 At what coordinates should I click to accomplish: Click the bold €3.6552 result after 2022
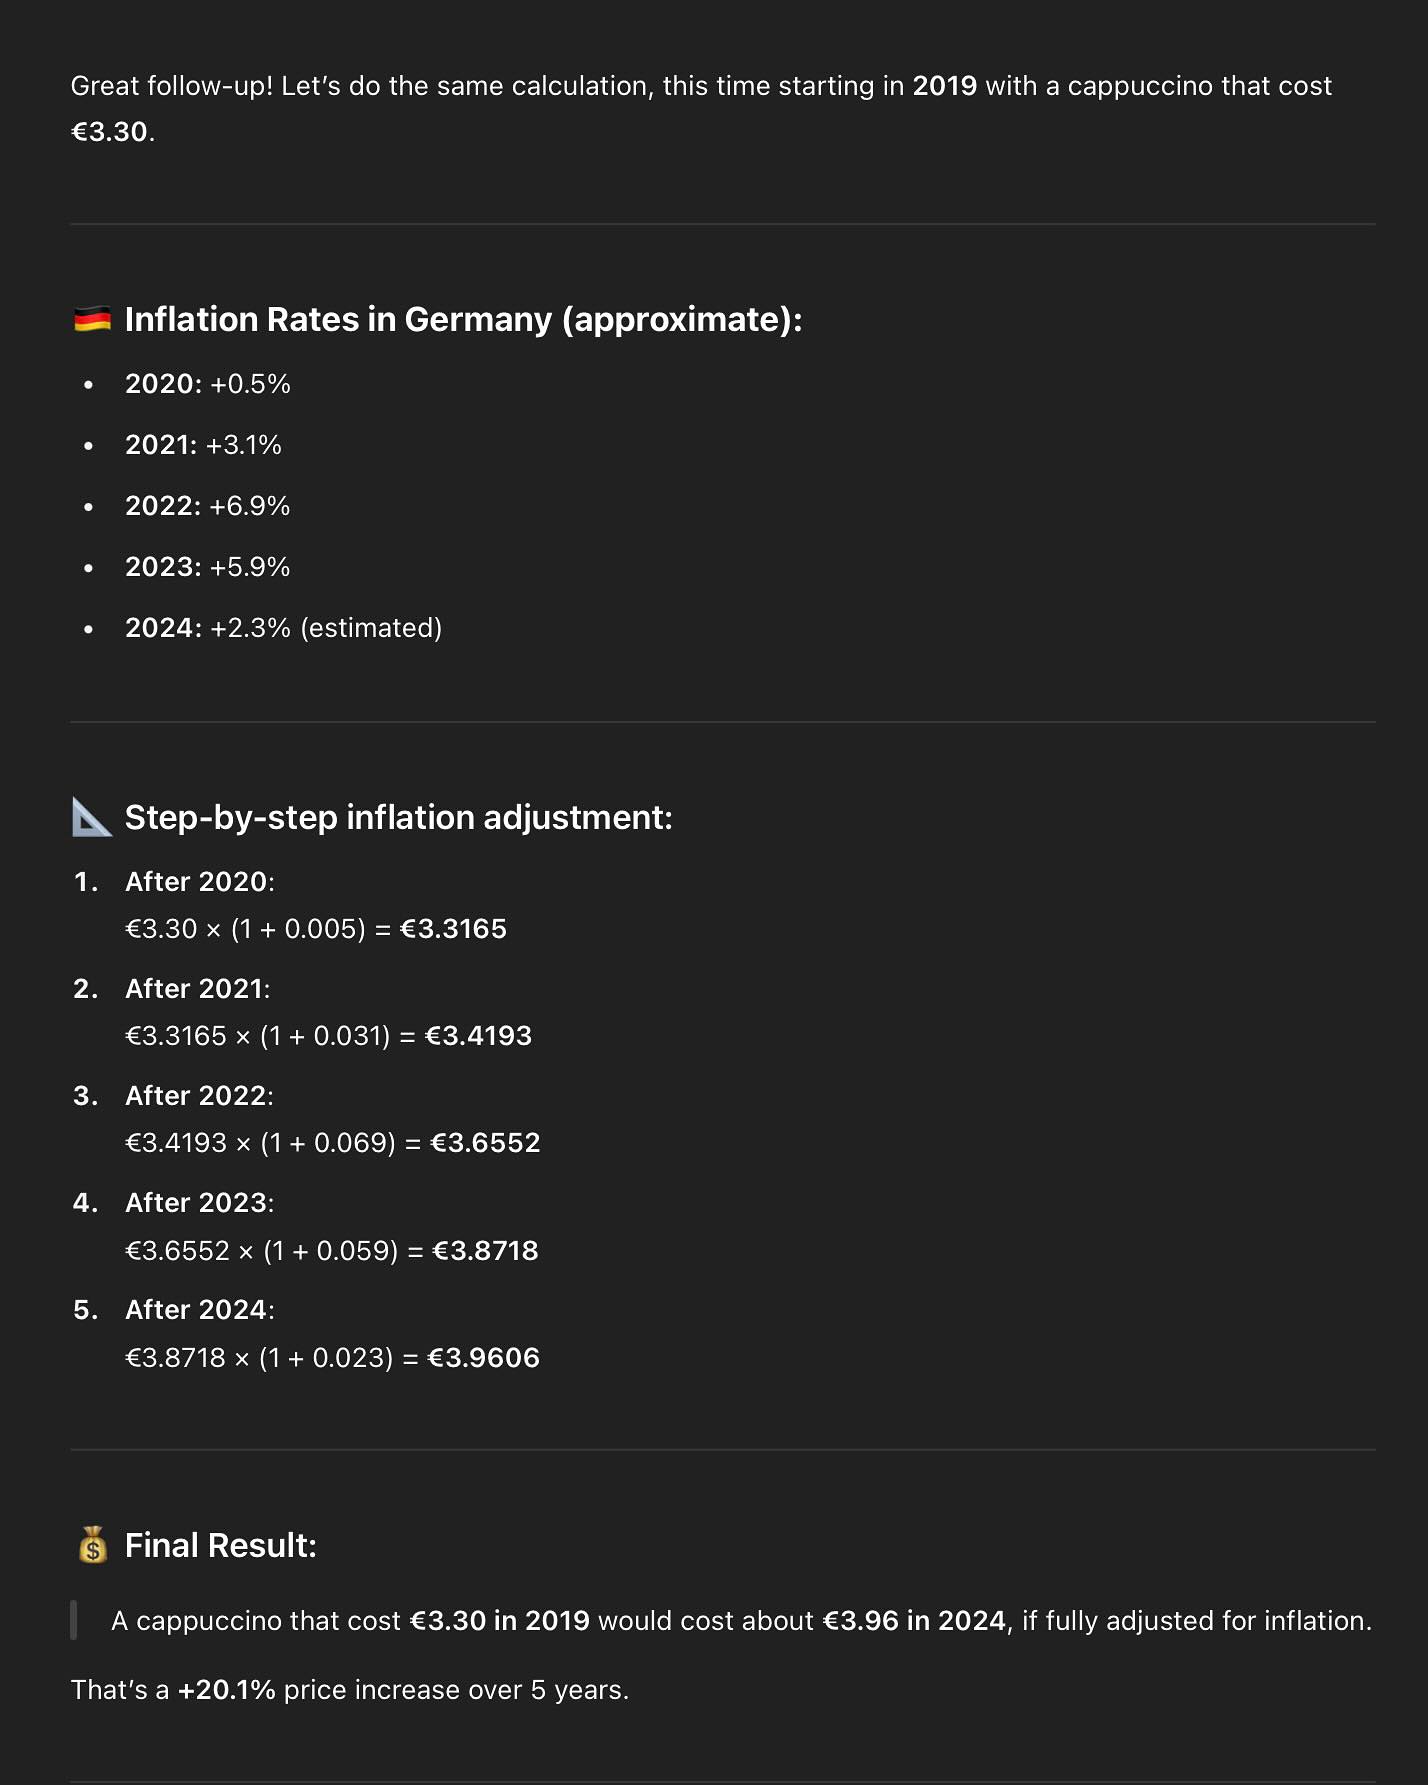pyautogui.click(x=485, y=1143)
